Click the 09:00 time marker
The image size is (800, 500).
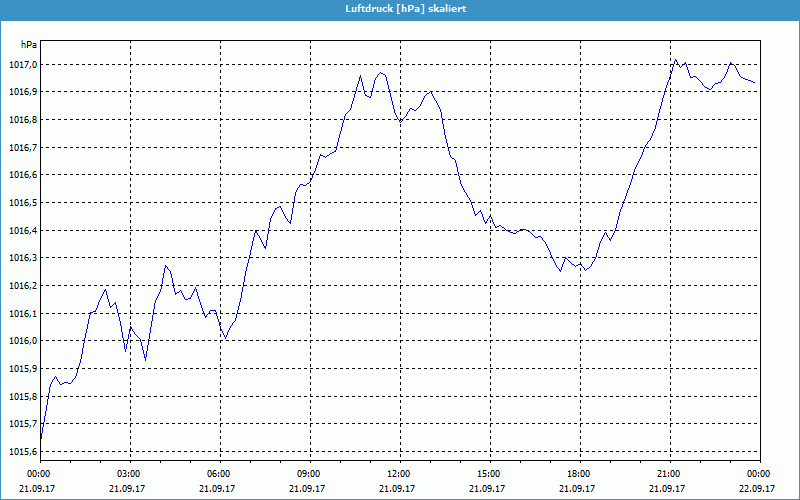309,473
